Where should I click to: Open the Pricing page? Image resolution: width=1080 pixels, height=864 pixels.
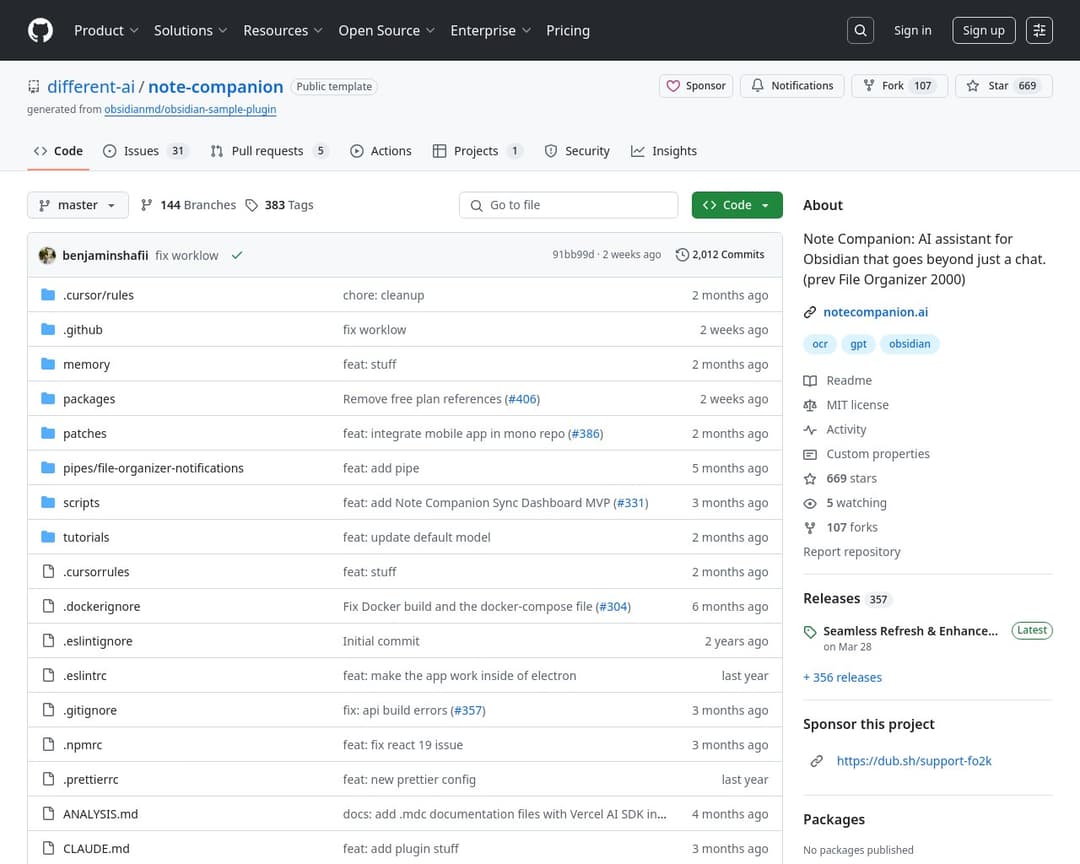(x=568, y=30)
